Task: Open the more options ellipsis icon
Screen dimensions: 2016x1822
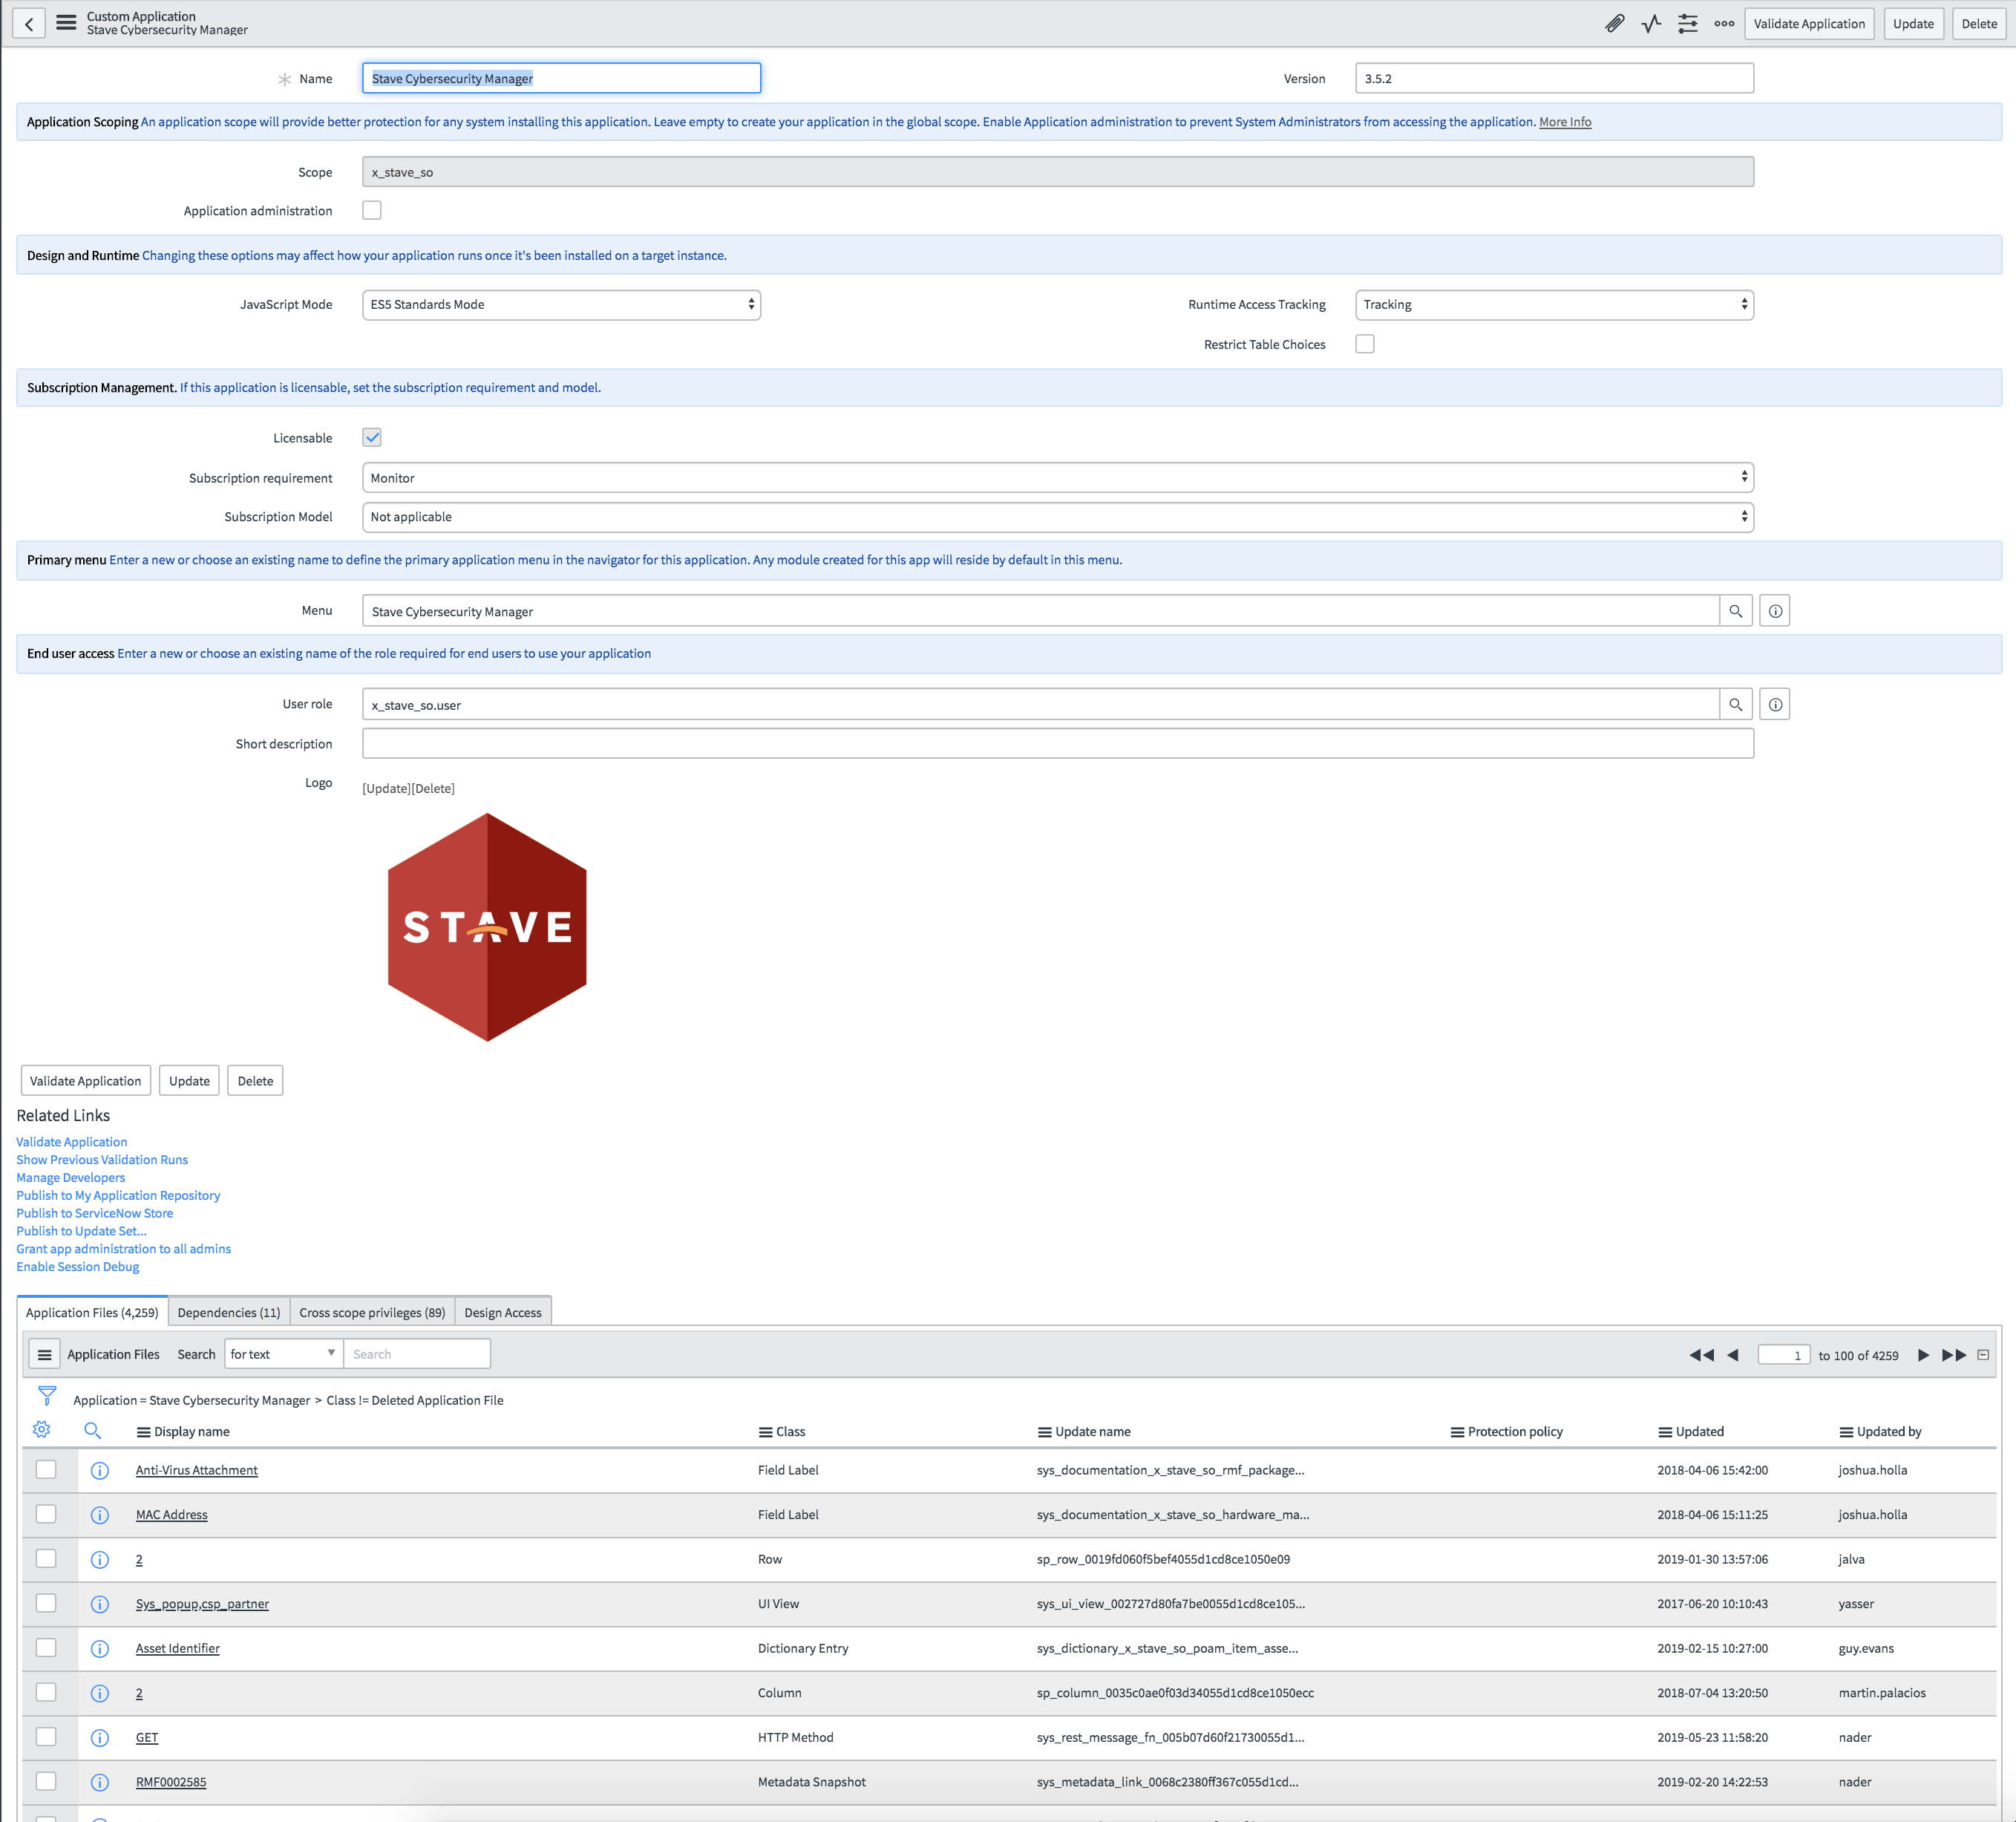Action: tap(1724, 23)
